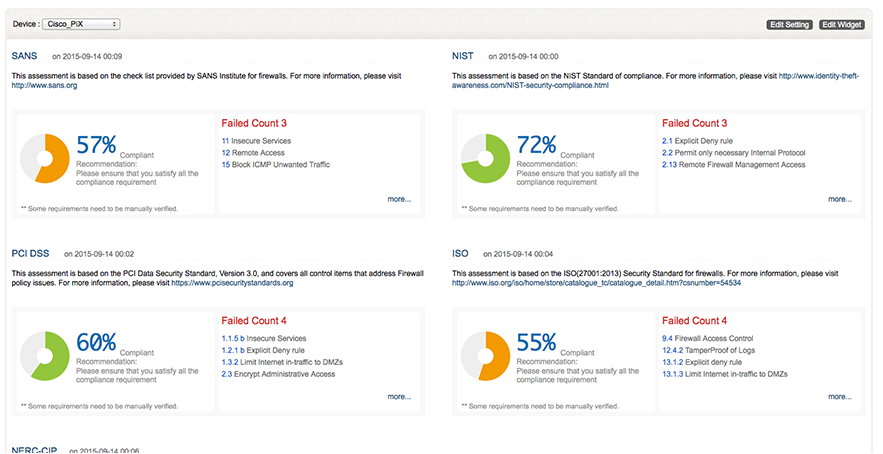Image resolution: width=883 pixels, height=454 pixels.
Task: Click the ISO compliance donut chart
Action: [485, 355]
